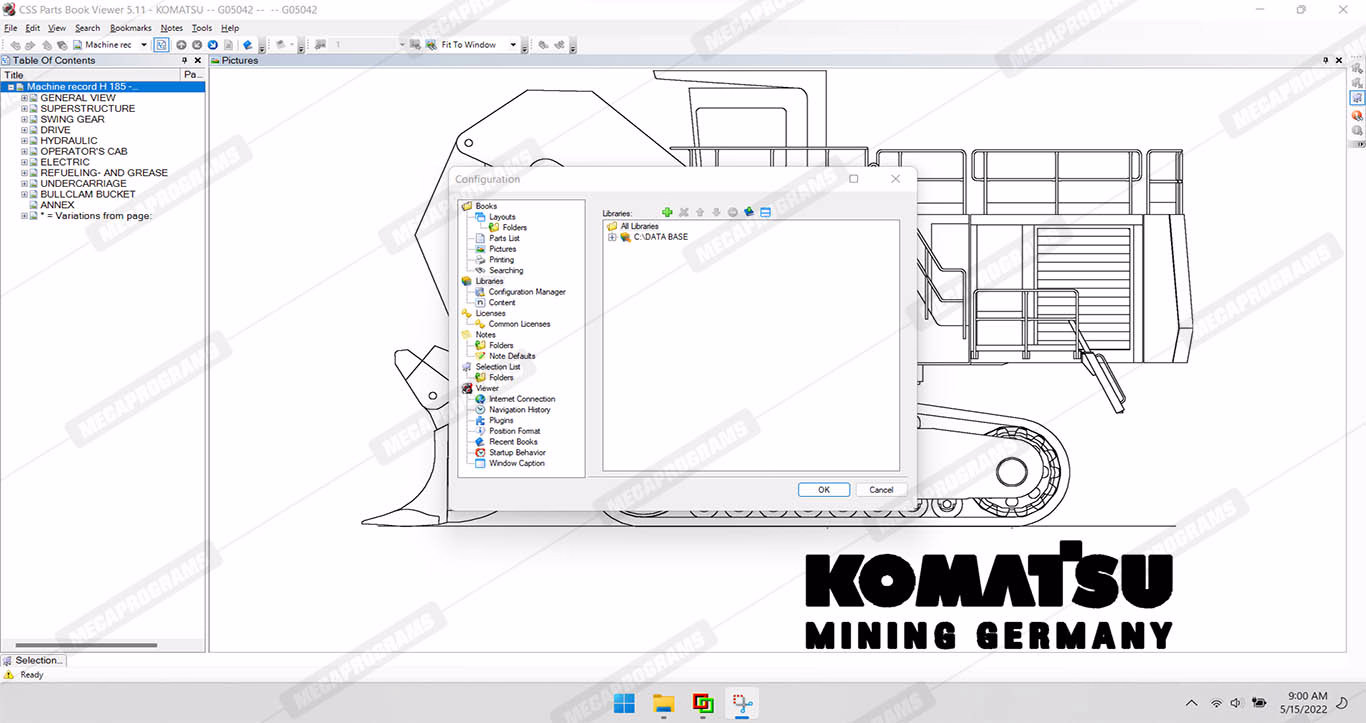Click the Internet Connection globe icon
1366x723 pixels.
(x=481, y=399)
